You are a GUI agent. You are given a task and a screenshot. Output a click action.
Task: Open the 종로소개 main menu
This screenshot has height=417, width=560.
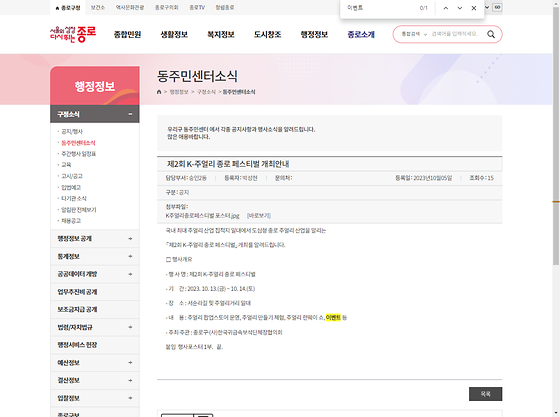(361, 34)
